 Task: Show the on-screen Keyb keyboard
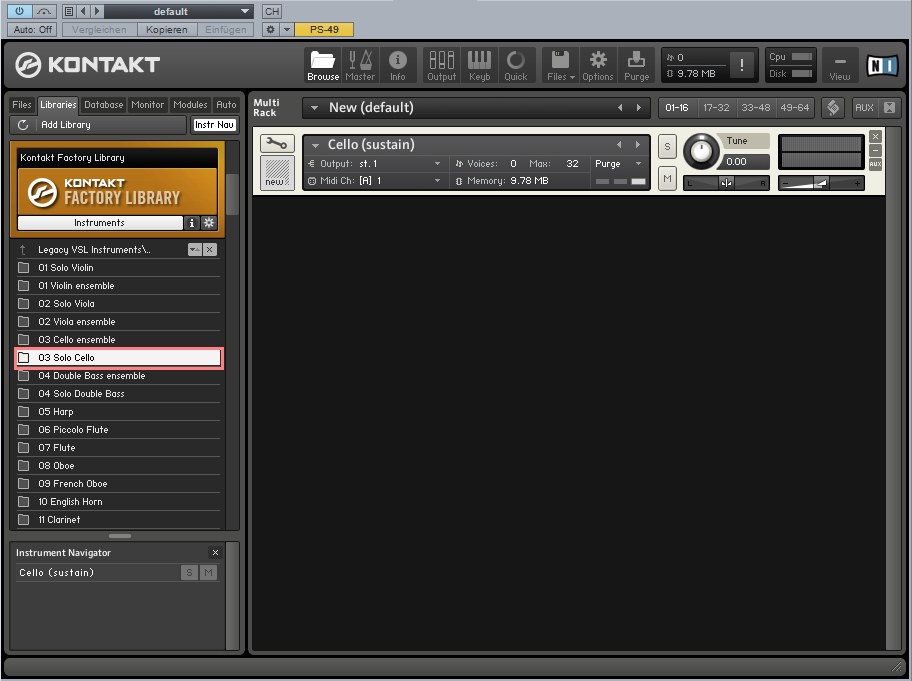[479, 65]
